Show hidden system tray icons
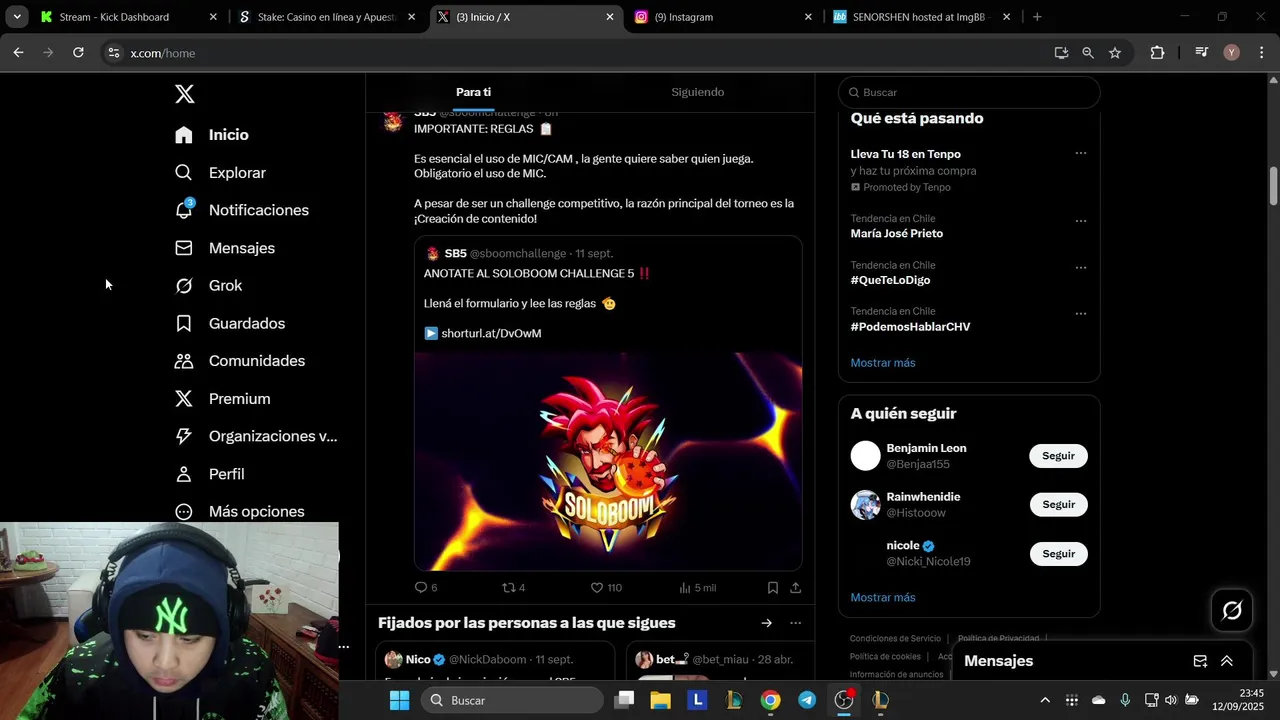This screenshot has width=1280, height=720. click(1045, 700)
